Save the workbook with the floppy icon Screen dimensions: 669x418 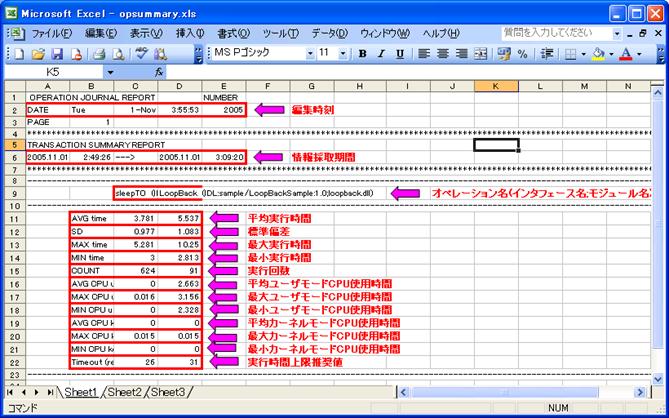point(57,54)
